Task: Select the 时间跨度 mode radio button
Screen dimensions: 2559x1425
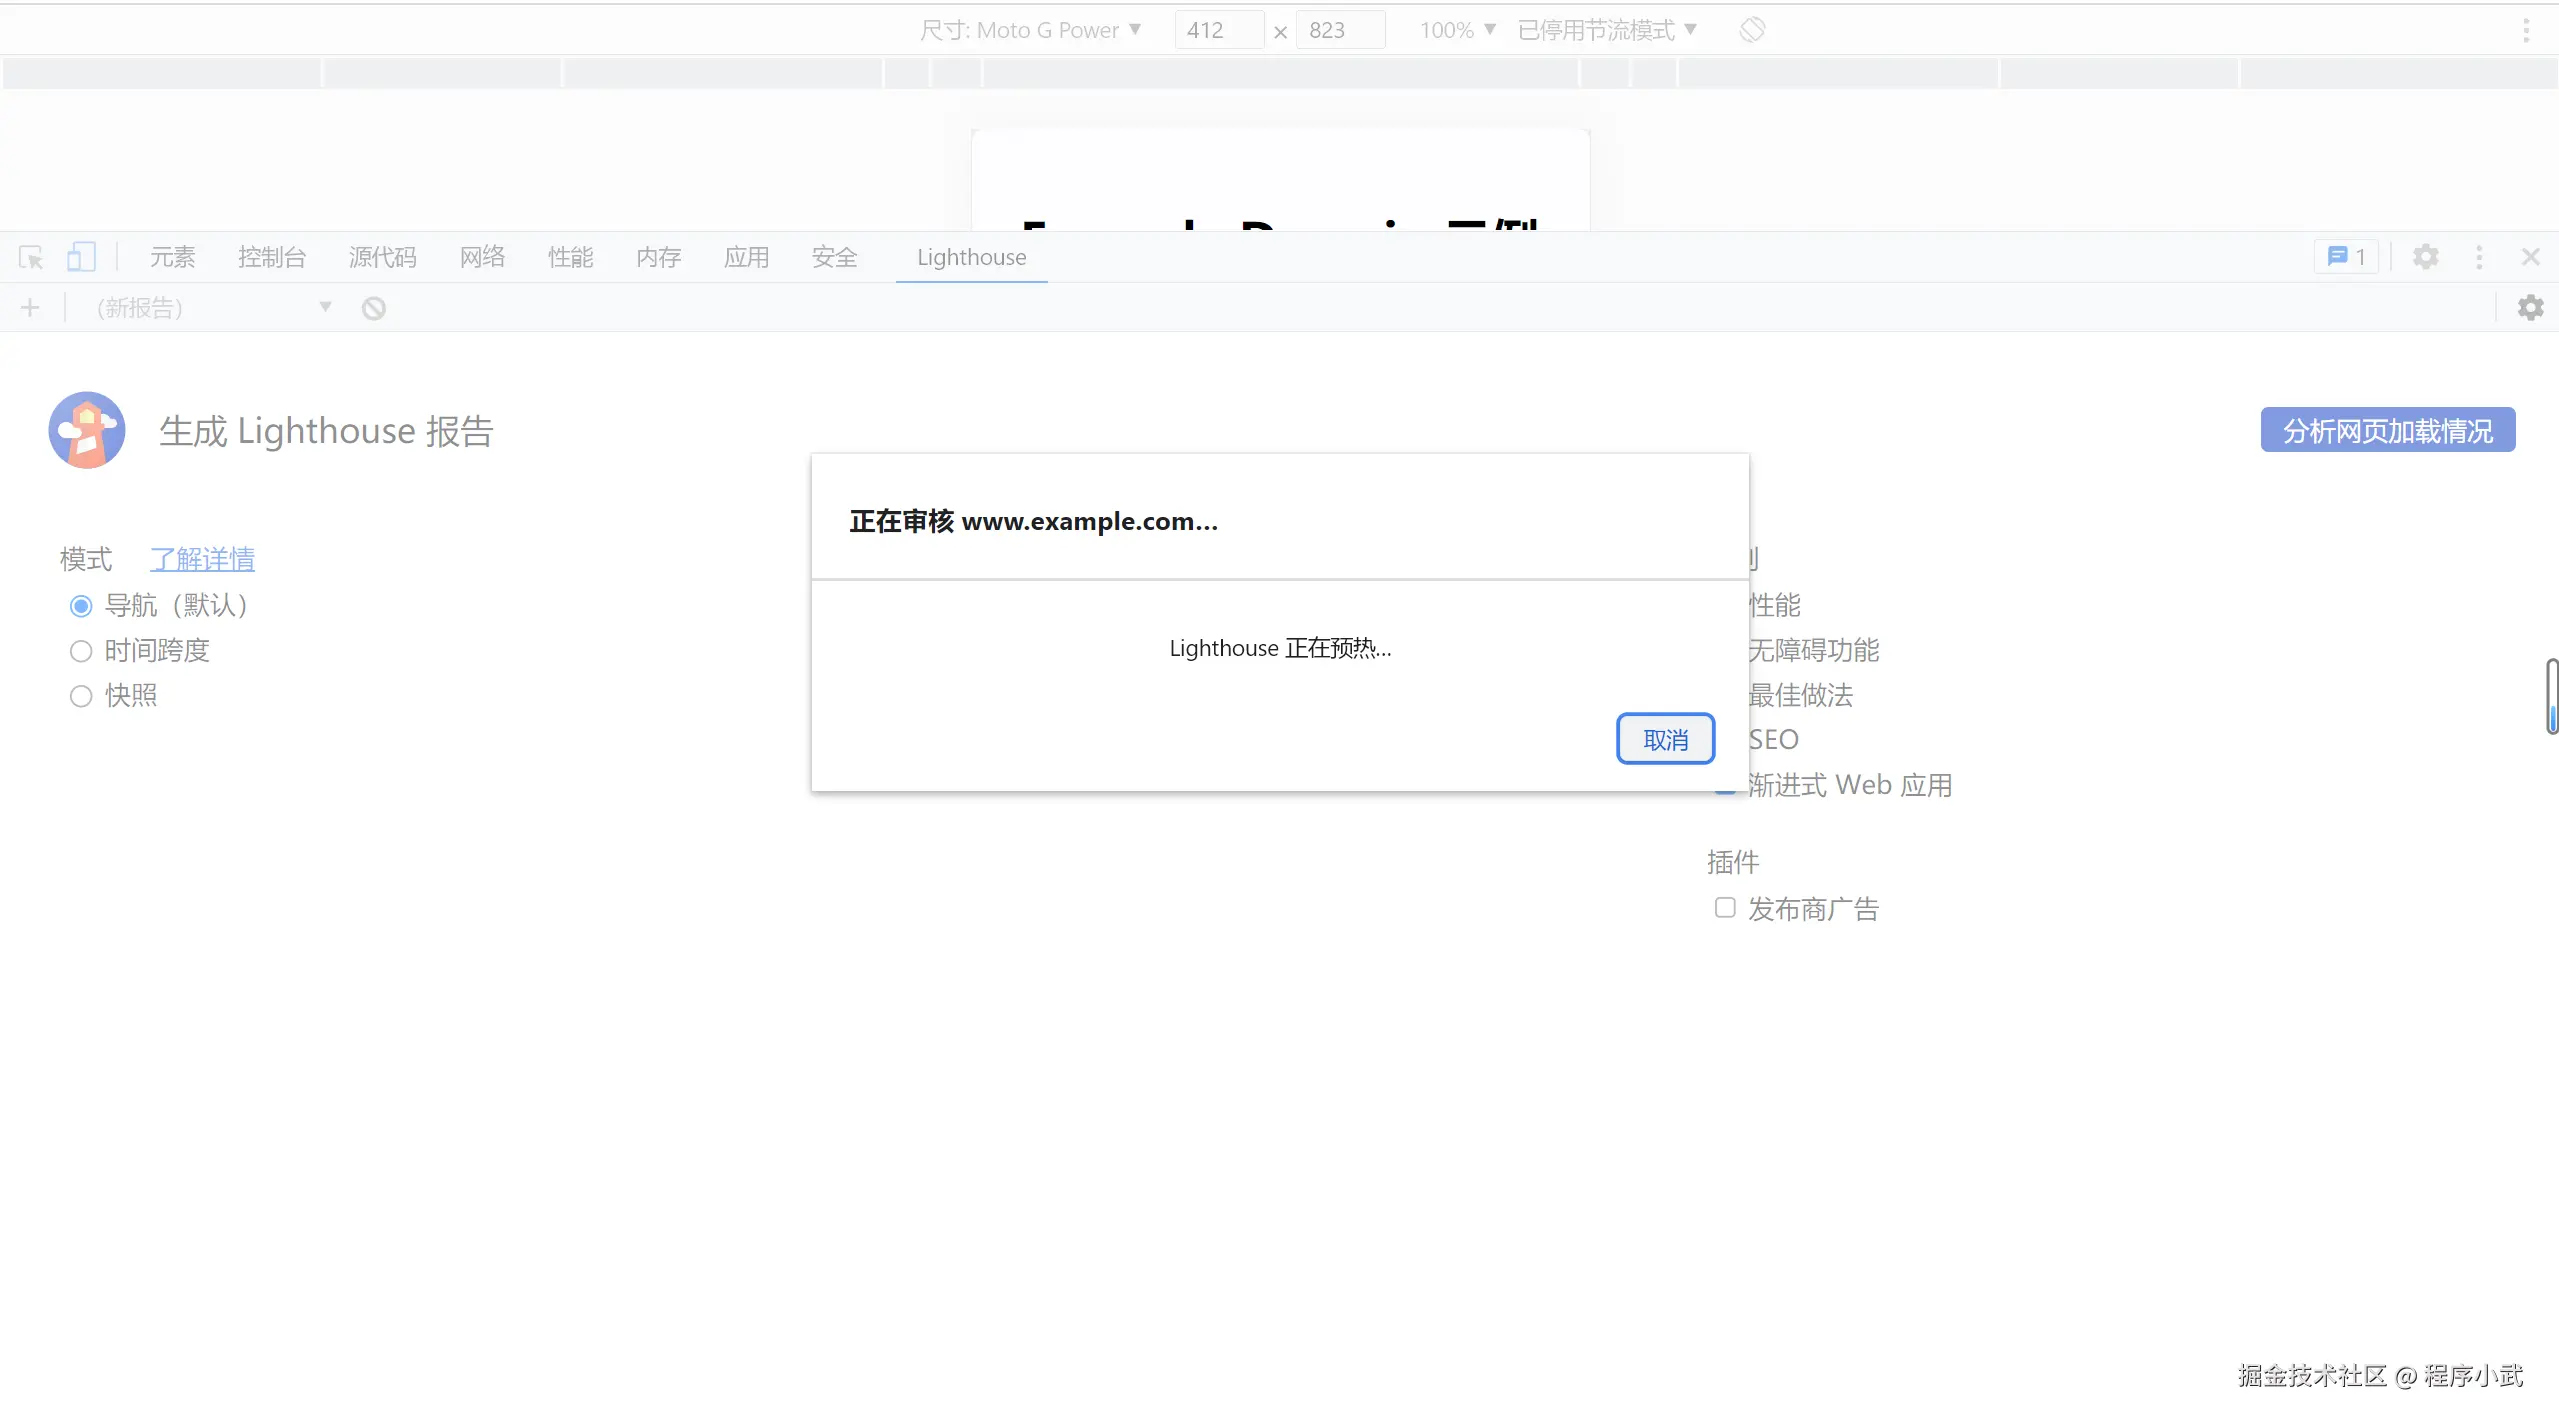Action: tap(81, 652)
